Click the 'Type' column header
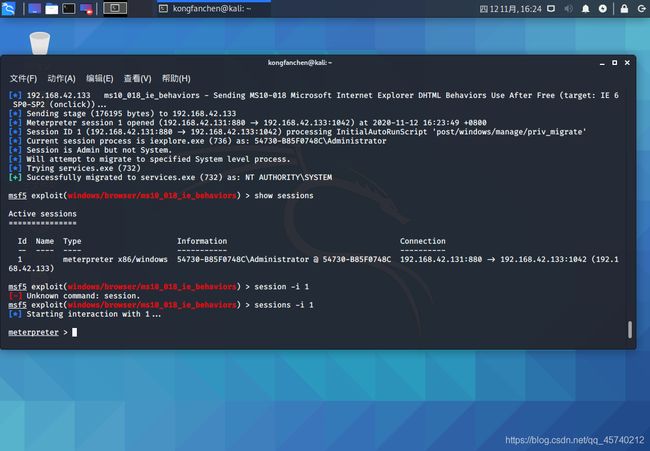Viewport: 650px width, 451px height. click(x=72, y=241)
